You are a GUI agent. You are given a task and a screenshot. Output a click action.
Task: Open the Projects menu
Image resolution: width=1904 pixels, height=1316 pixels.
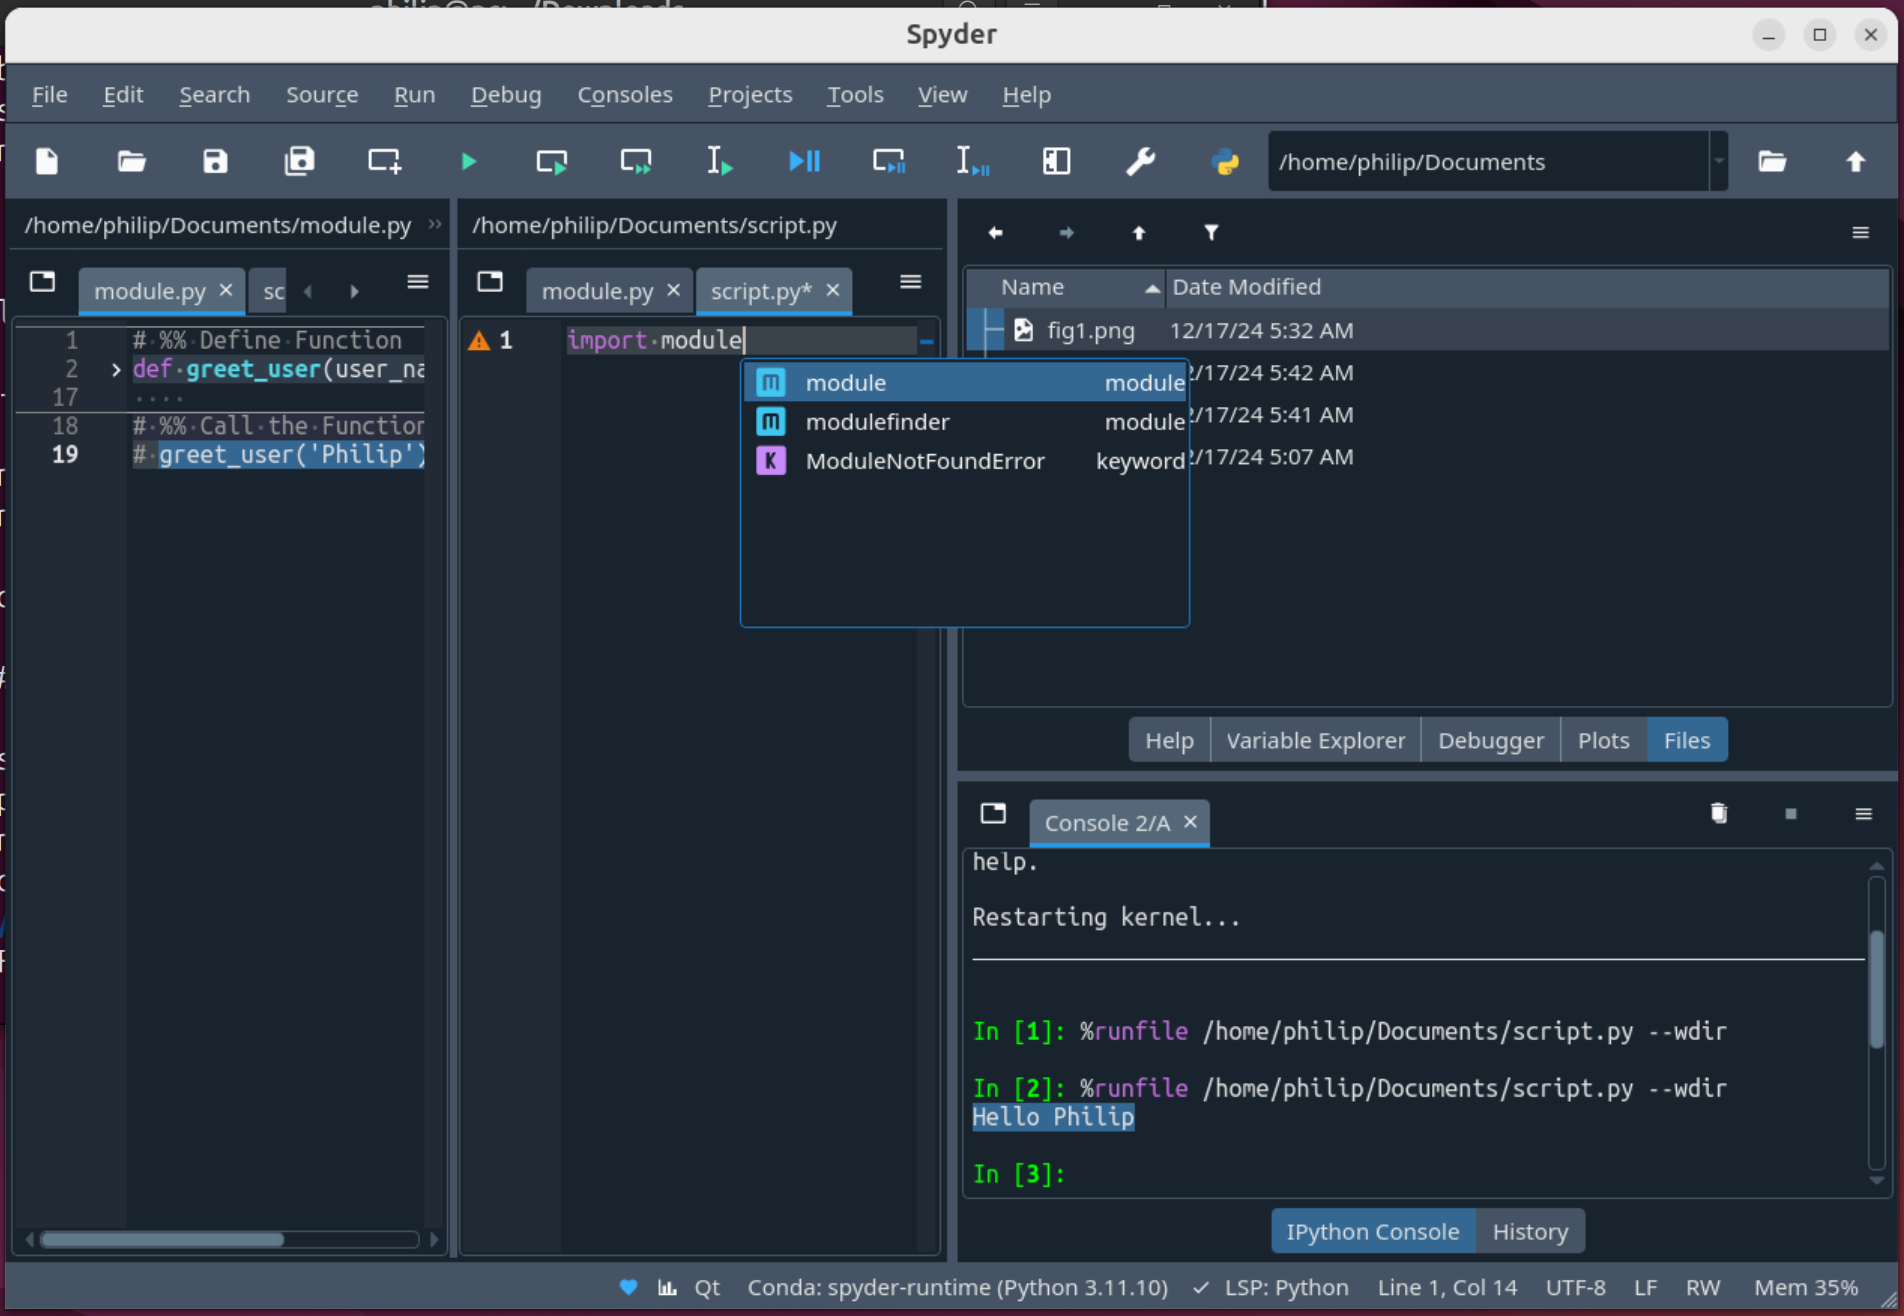[x=750, y=95]
